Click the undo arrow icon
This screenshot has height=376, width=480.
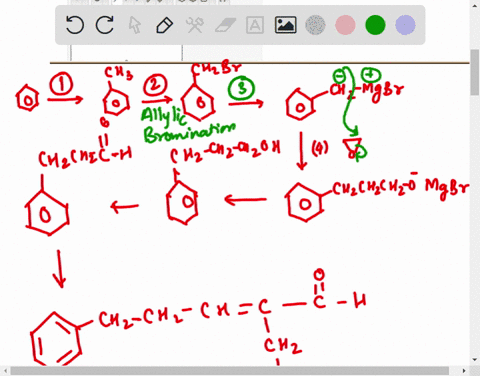click(x=75, y=25)
